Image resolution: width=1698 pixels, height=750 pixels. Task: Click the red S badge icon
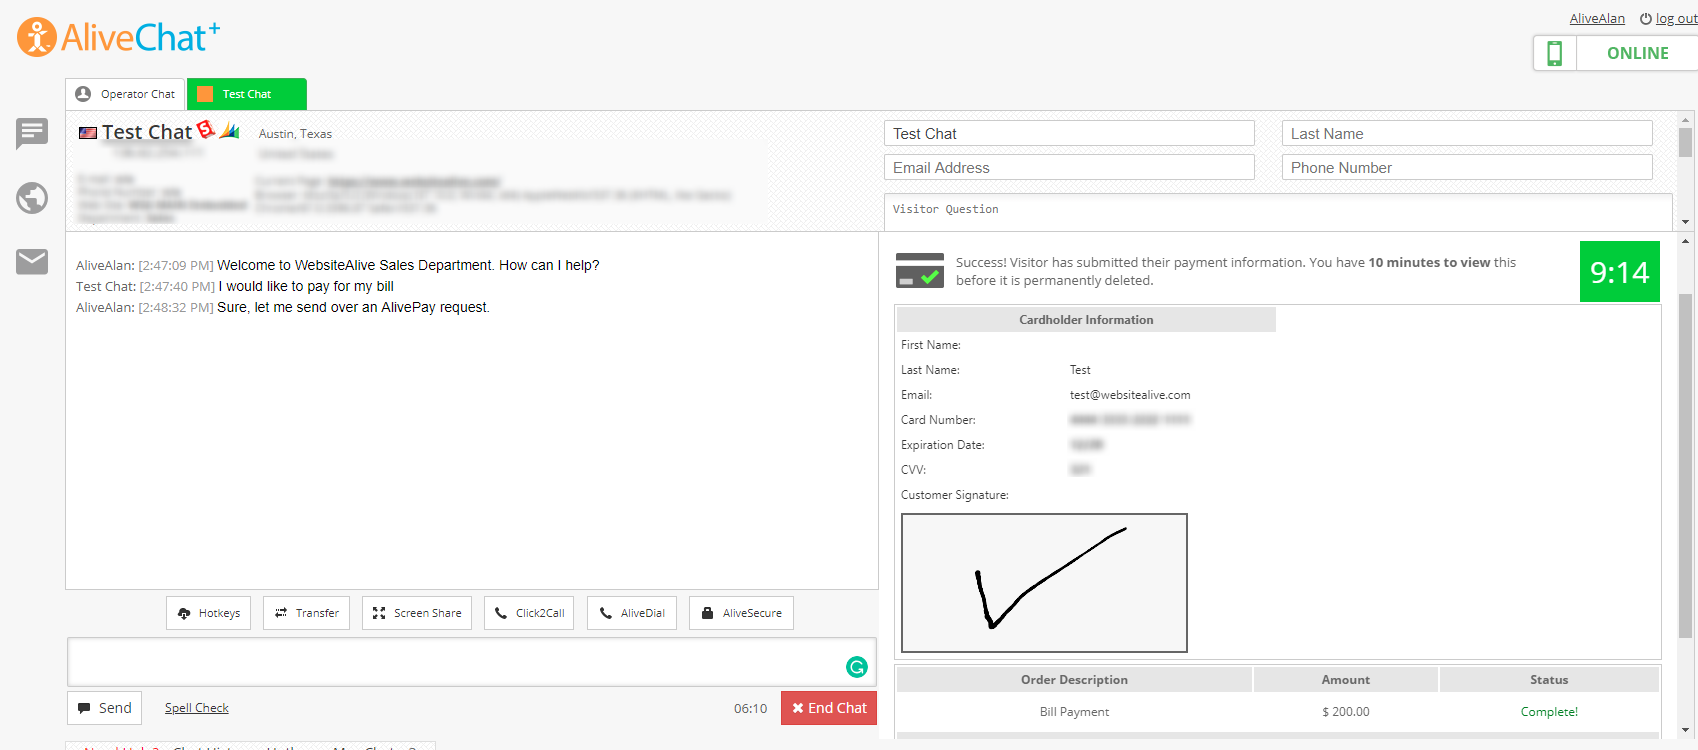[206, 129]
